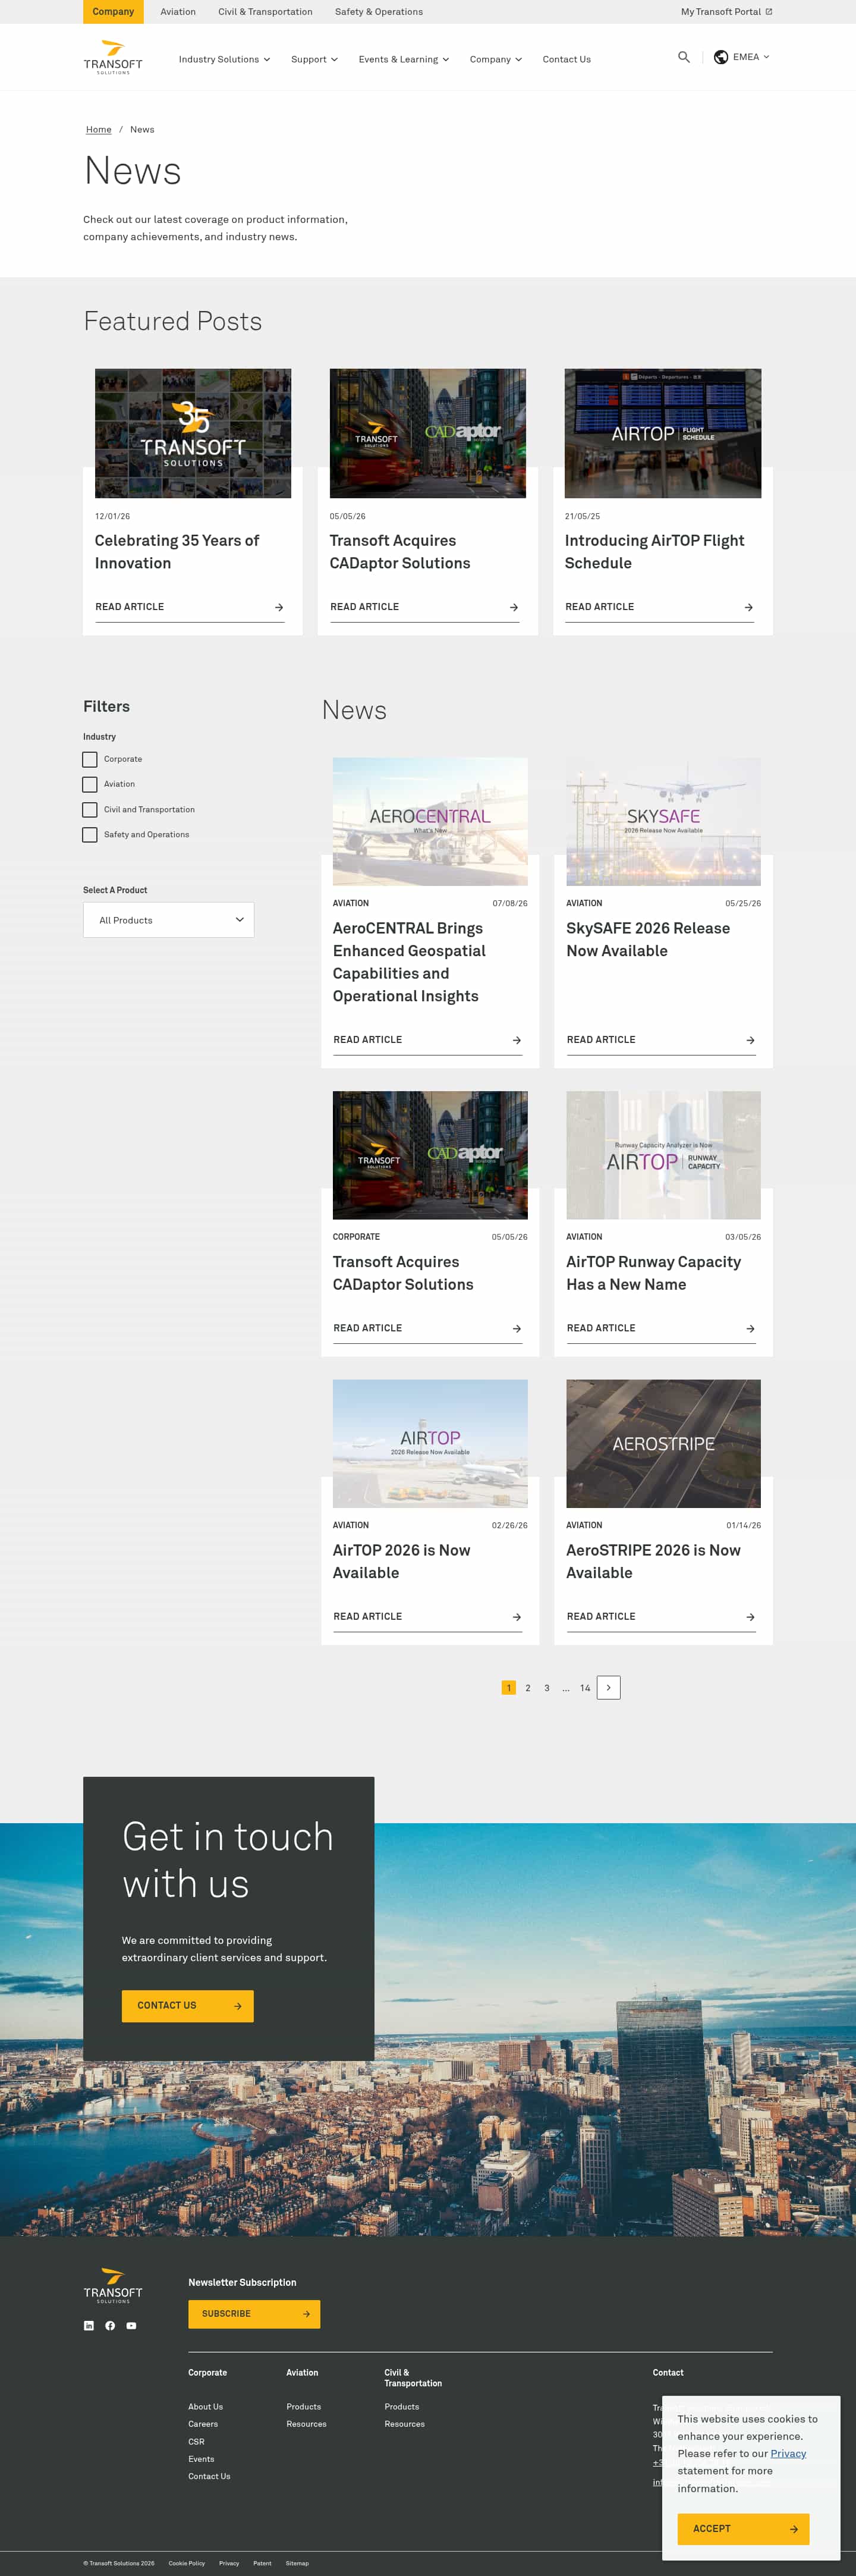856x2576 pixels.
Task: Open Privacy statement link in cookie notice
Action: (x=788, y=2453)
